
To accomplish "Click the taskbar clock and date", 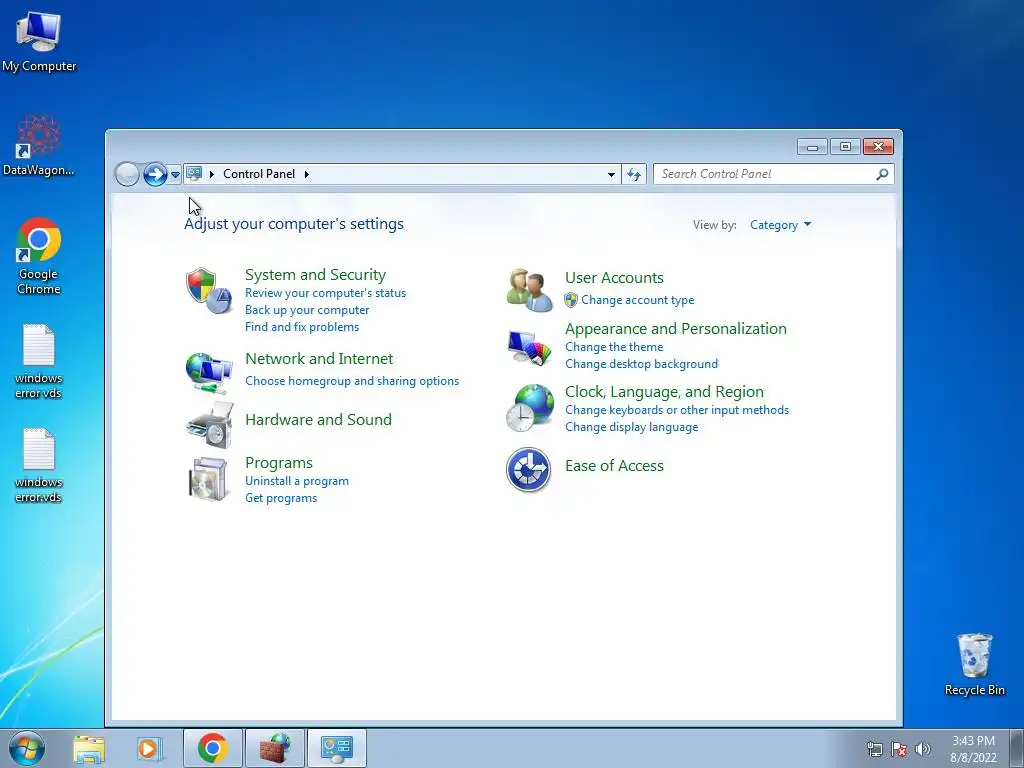I will click(x=973, y=749).
